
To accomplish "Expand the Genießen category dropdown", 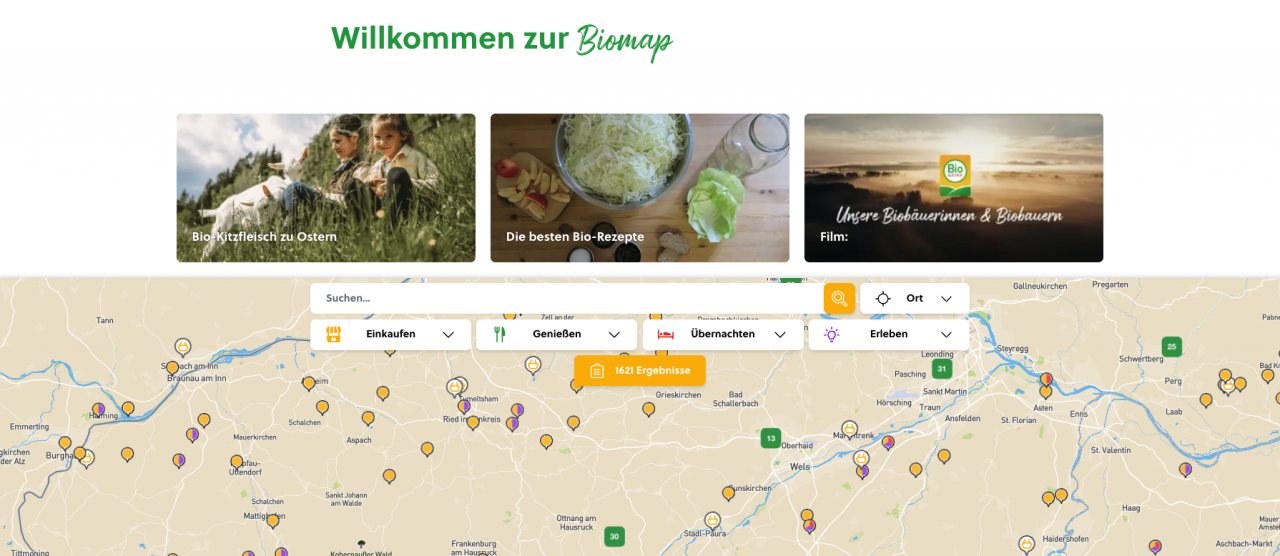I will pyautogui.click(x=556, y=334).
